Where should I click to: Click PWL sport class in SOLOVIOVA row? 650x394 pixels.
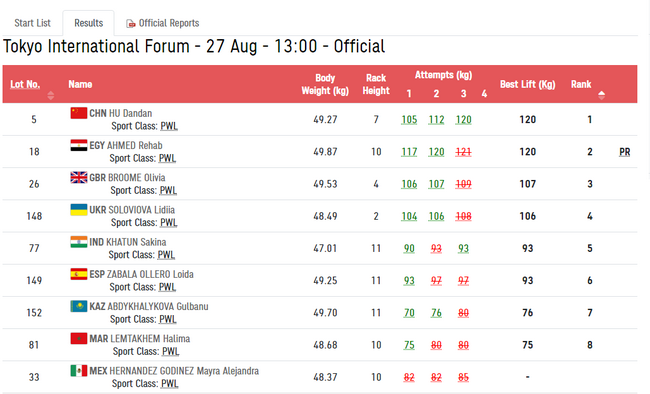click(169, 223)
